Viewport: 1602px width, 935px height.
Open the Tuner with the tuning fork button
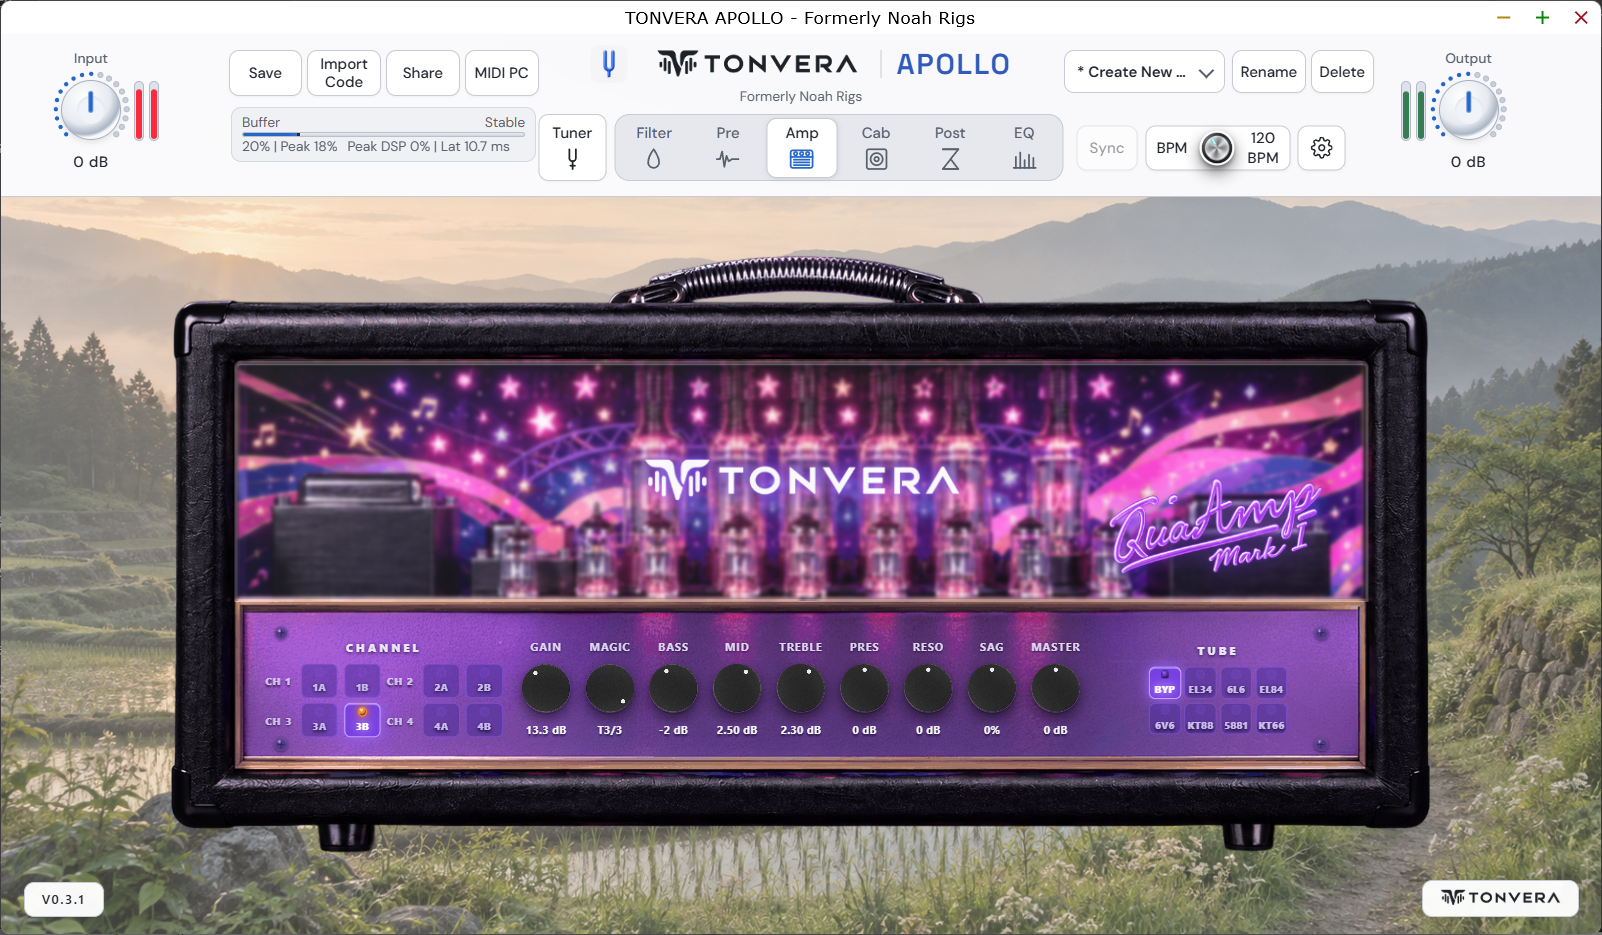click(x=572, y=147)
